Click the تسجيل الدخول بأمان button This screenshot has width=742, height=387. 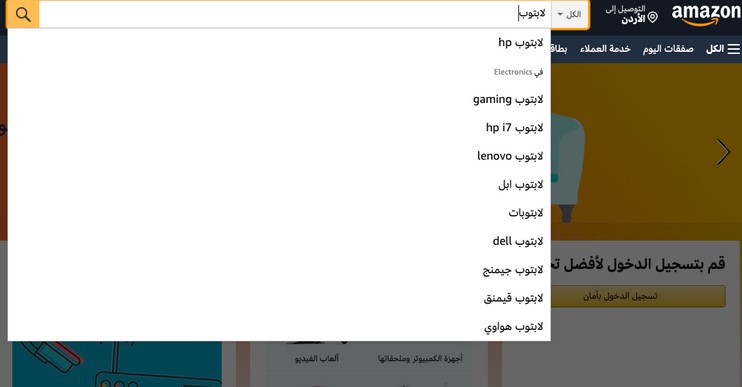coord(638,296)
